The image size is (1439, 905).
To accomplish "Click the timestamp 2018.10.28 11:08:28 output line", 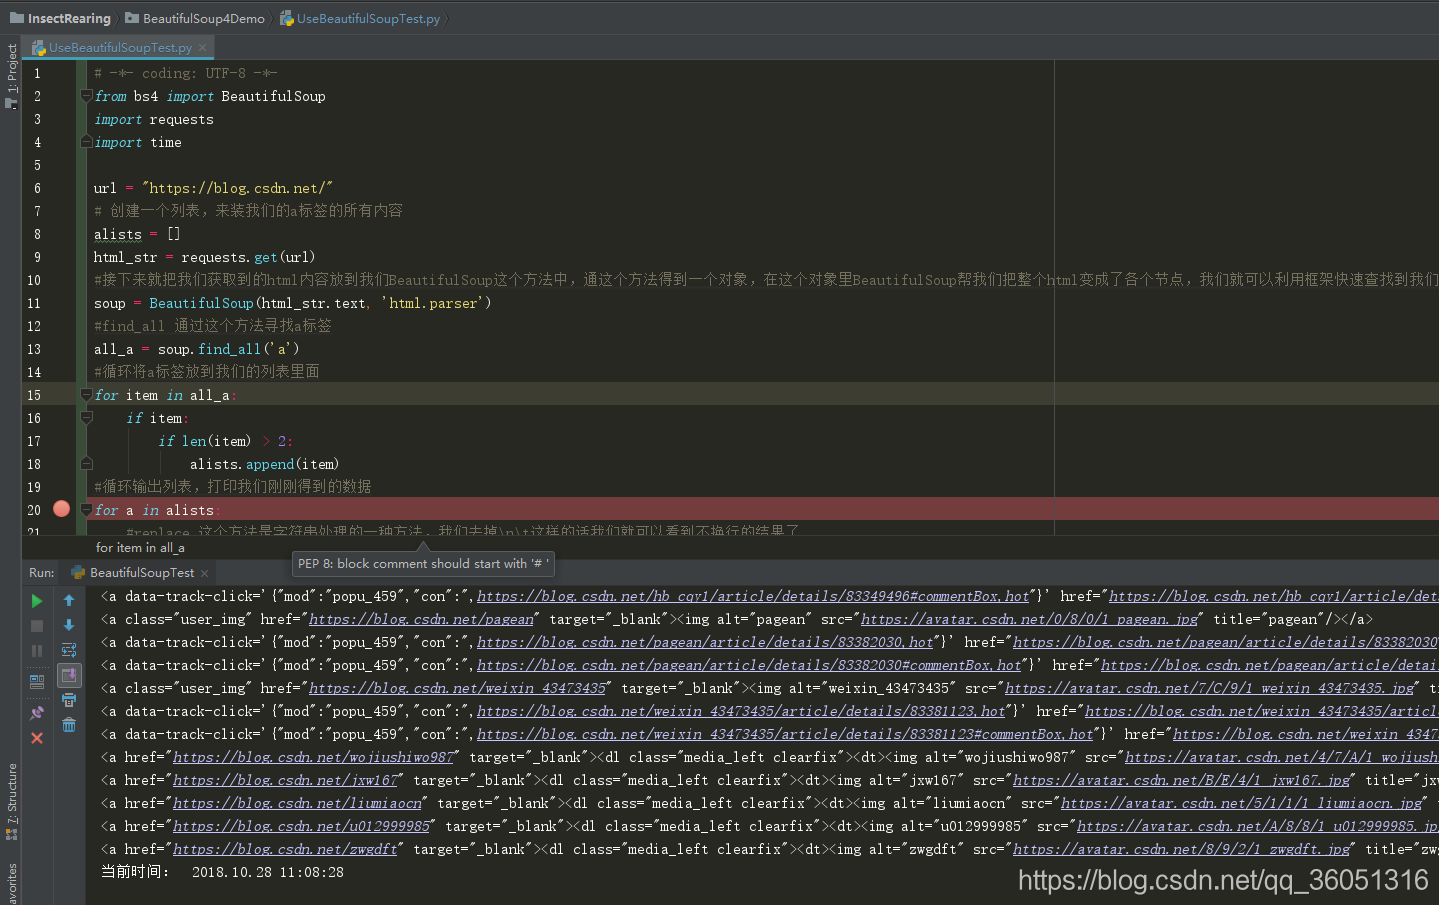I will [222, 872].
